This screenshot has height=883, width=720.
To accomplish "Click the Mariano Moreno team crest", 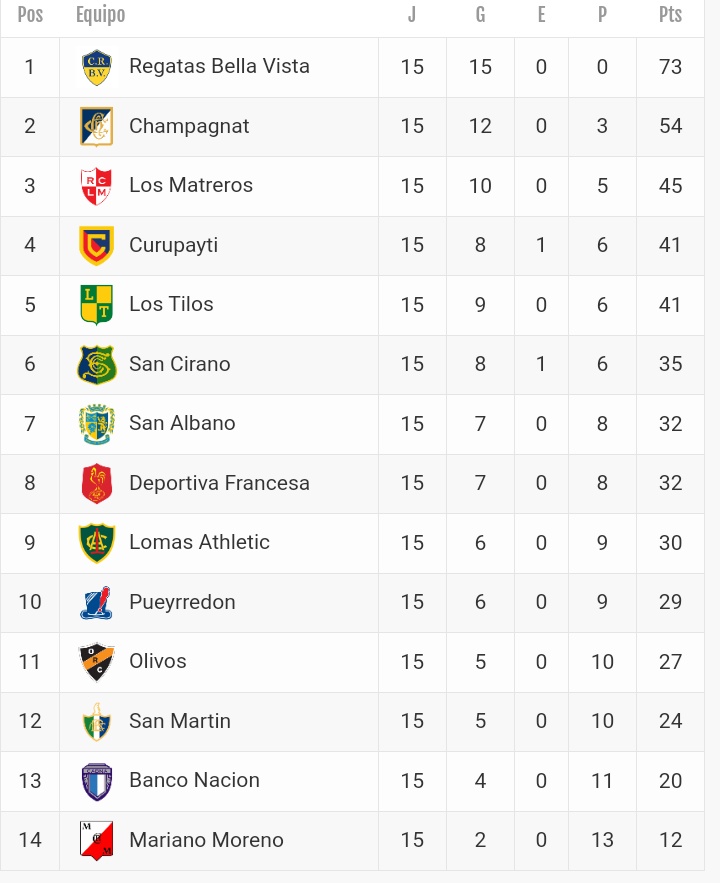I will 97,840.
